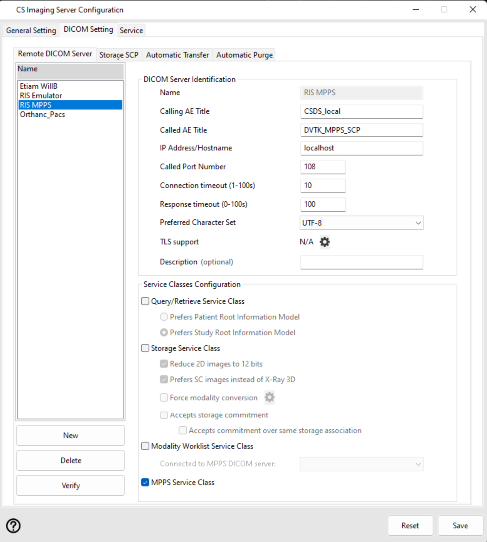The width and height of the screenshot is (487, 542).
Task: Enable Query/Retrieve Service Class checkbox
Action: 145,301
